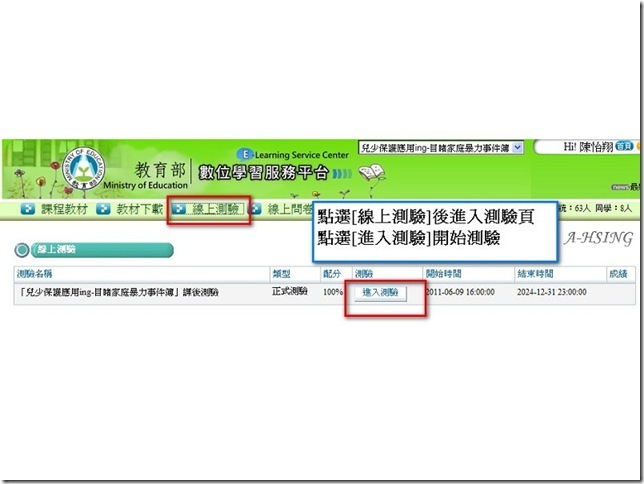Open the 教材下載 menu item
The width and height of the screenshot is (644, 484).
[140, 209]
